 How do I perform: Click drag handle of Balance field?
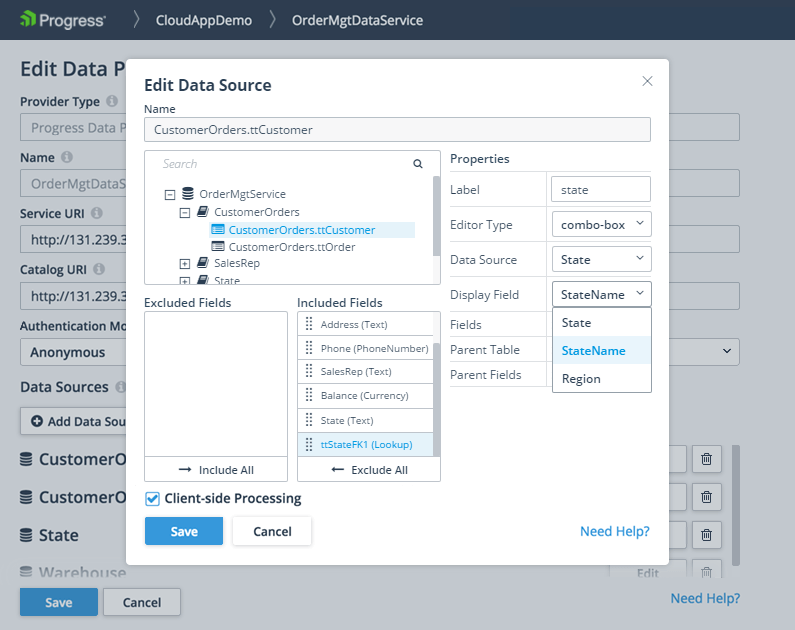pyautogui.click(x=309, y=395)
